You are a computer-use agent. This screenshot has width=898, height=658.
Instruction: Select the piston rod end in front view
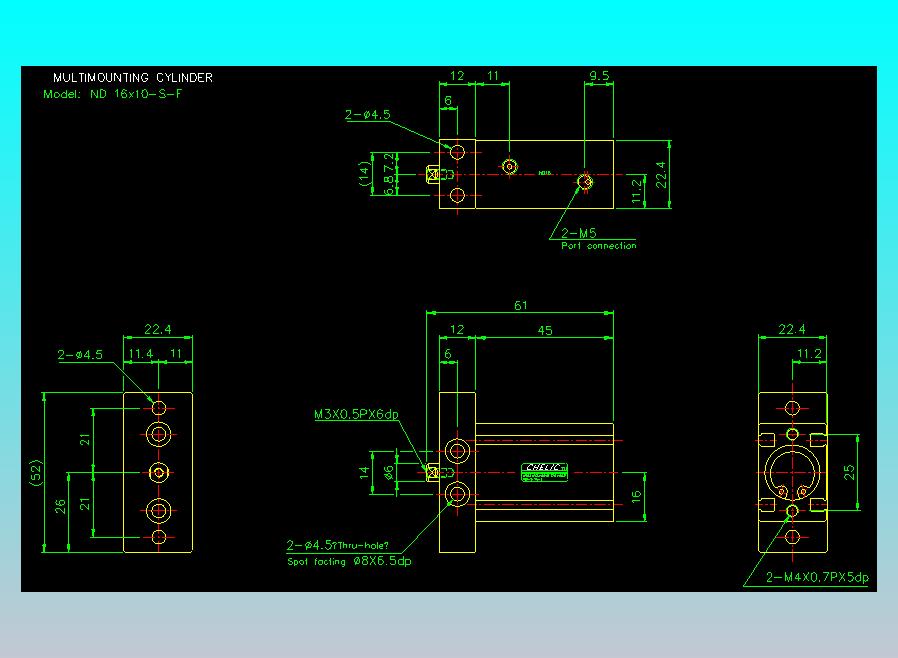[433, 472]
